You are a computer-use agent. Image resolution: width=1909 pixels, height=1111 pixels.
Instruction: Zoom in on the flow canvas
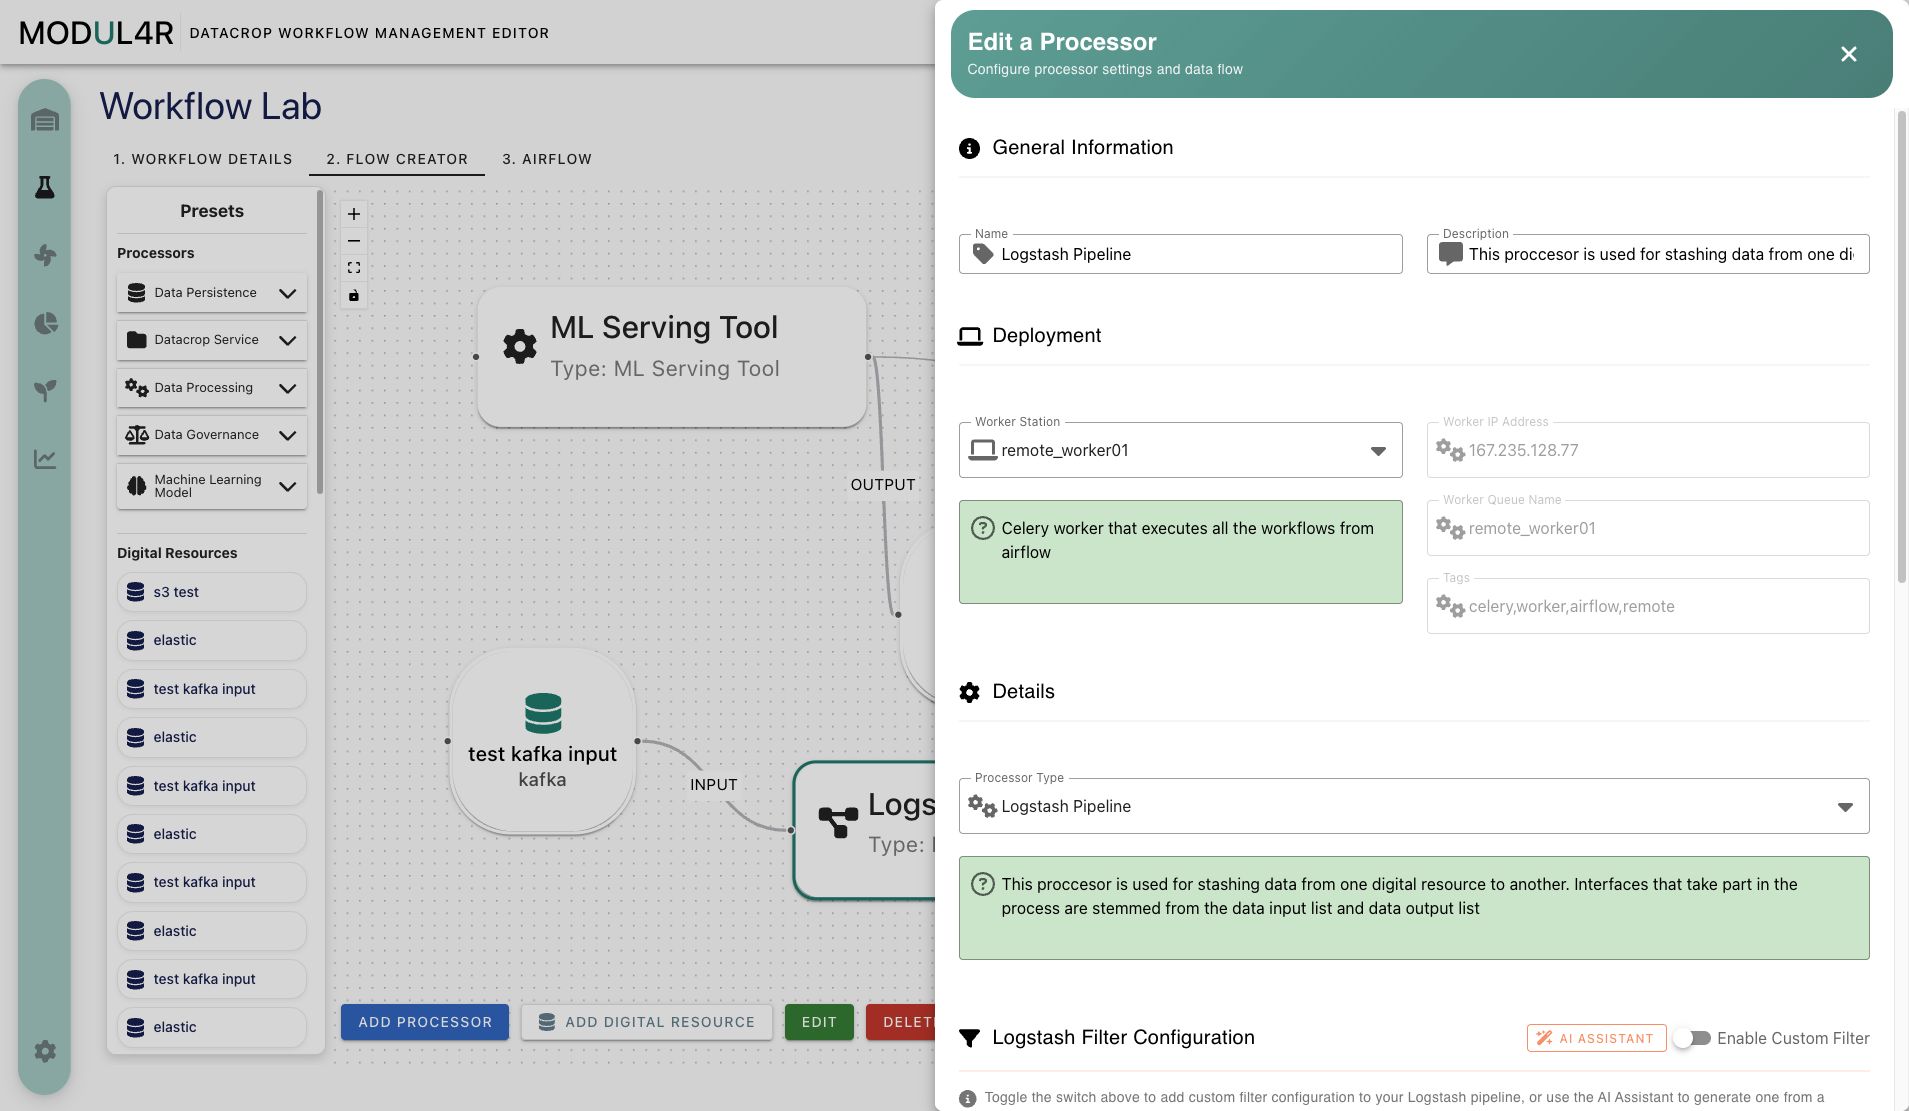pos(354,214)
